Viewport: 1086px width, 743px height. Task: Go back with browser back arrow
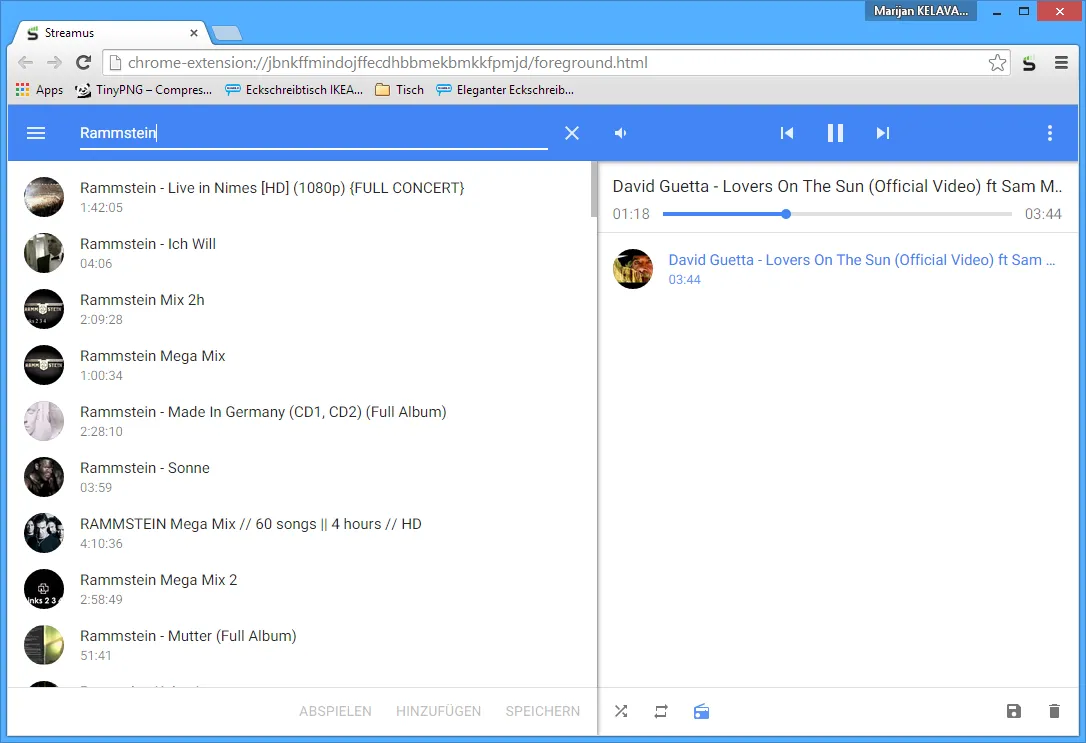pyautogui.click(x=25, y=62)
